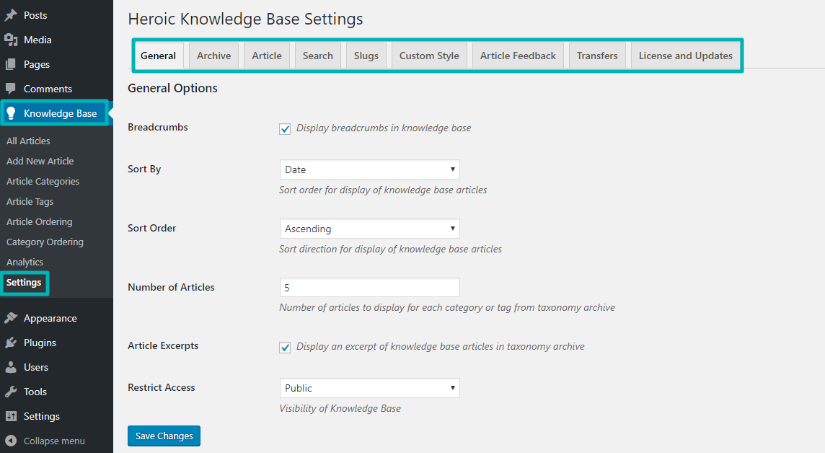Click the Users person icon
825x453 pixels.
11,367
